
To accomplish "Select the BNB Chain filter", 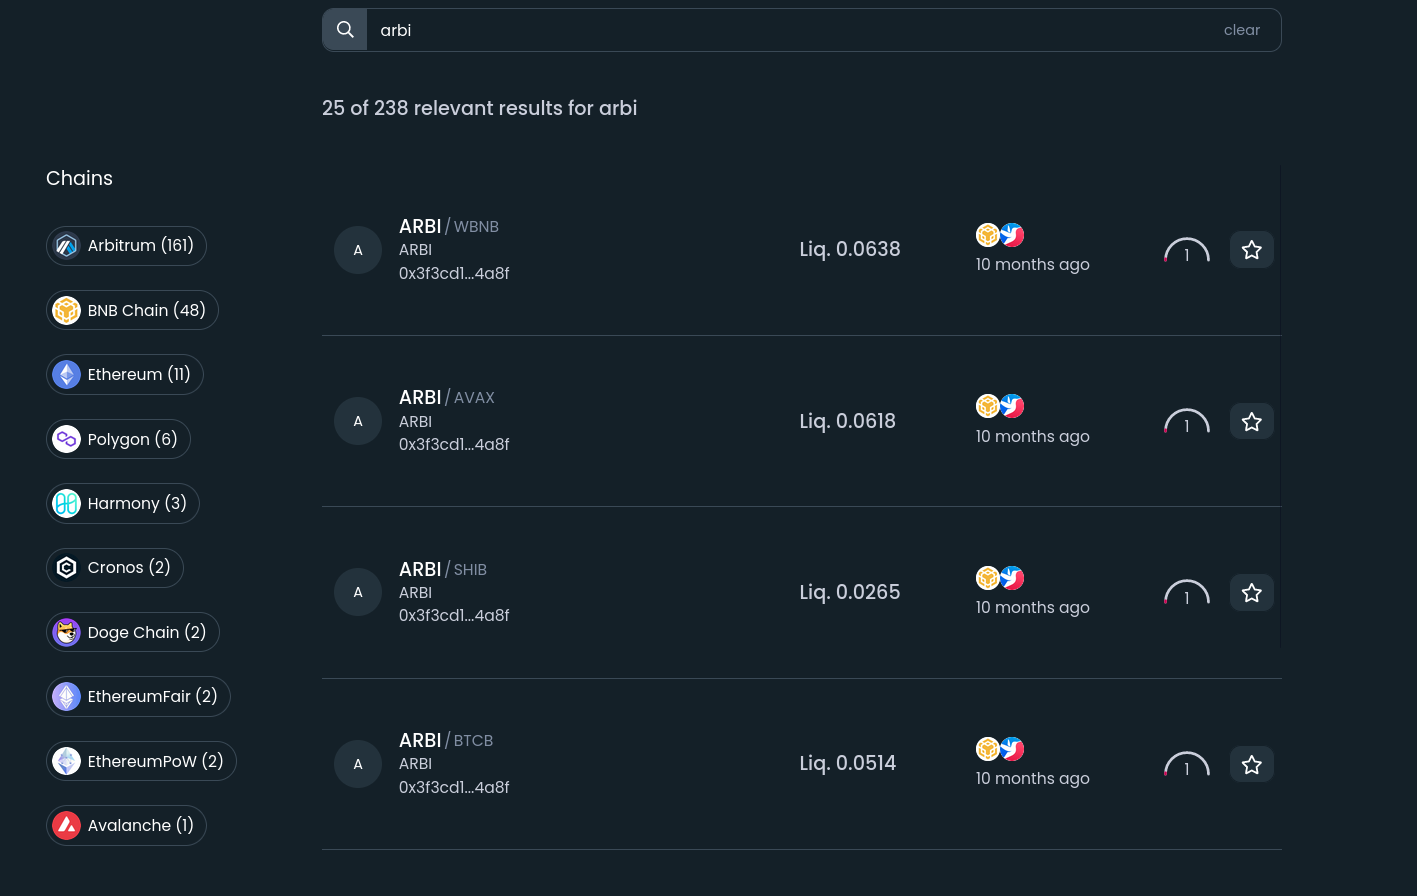I will pos(132,310).
